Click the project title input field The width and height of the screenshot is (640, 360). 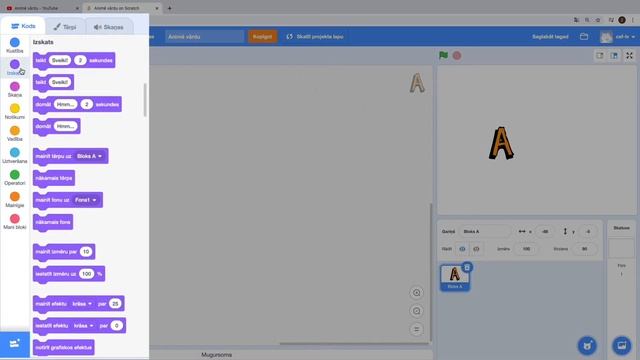tap(204, 37)
